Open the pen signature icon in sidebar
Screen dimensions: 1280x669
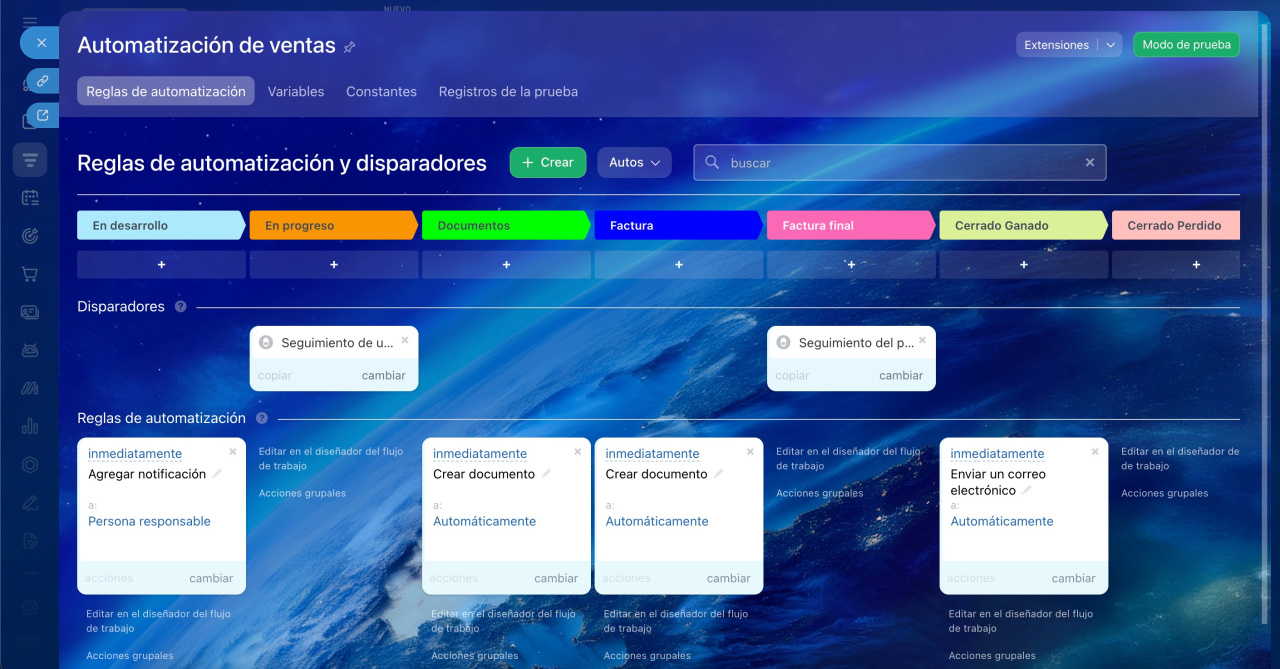point(30,502)
